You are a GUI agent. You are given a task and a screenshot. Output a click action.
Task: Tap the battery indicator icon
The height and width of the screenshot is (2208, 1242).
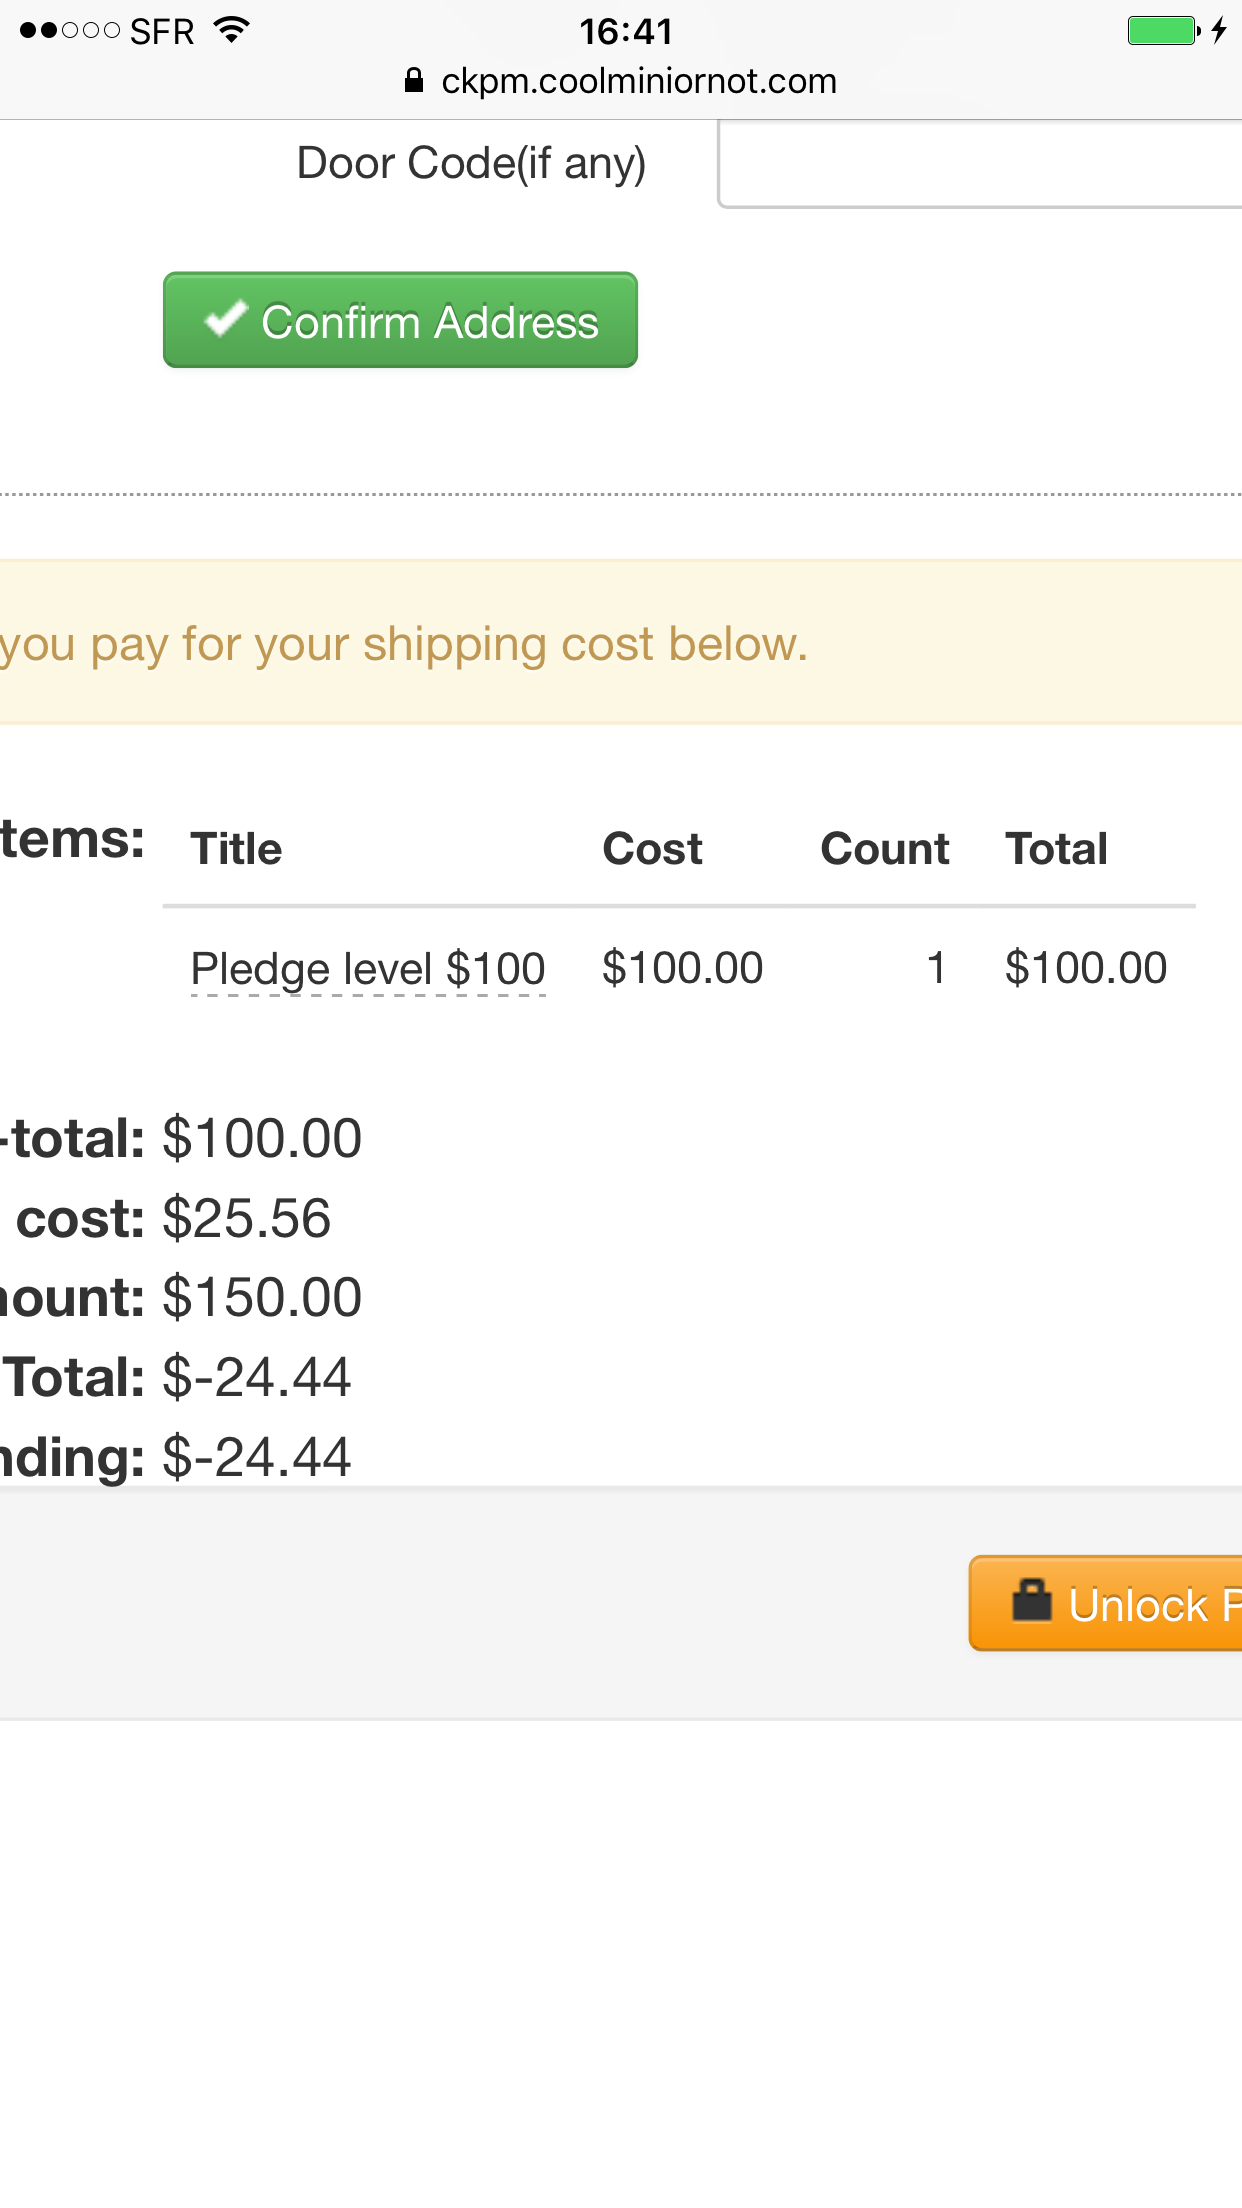coord(1163,30)
